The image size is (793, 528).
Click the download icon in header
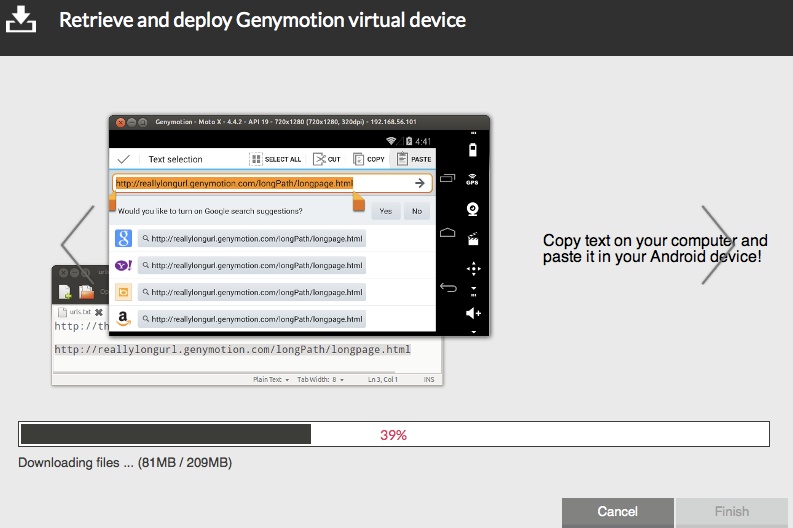coord(21,19)
